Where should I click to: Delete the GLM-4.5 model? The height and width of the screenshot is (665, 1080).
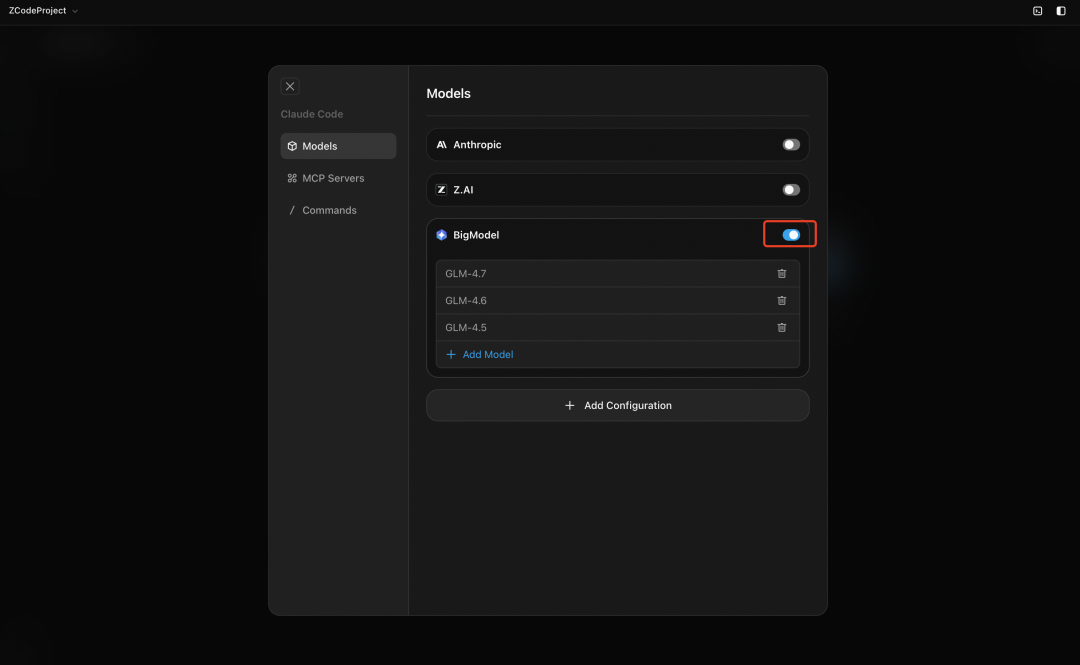782,327
